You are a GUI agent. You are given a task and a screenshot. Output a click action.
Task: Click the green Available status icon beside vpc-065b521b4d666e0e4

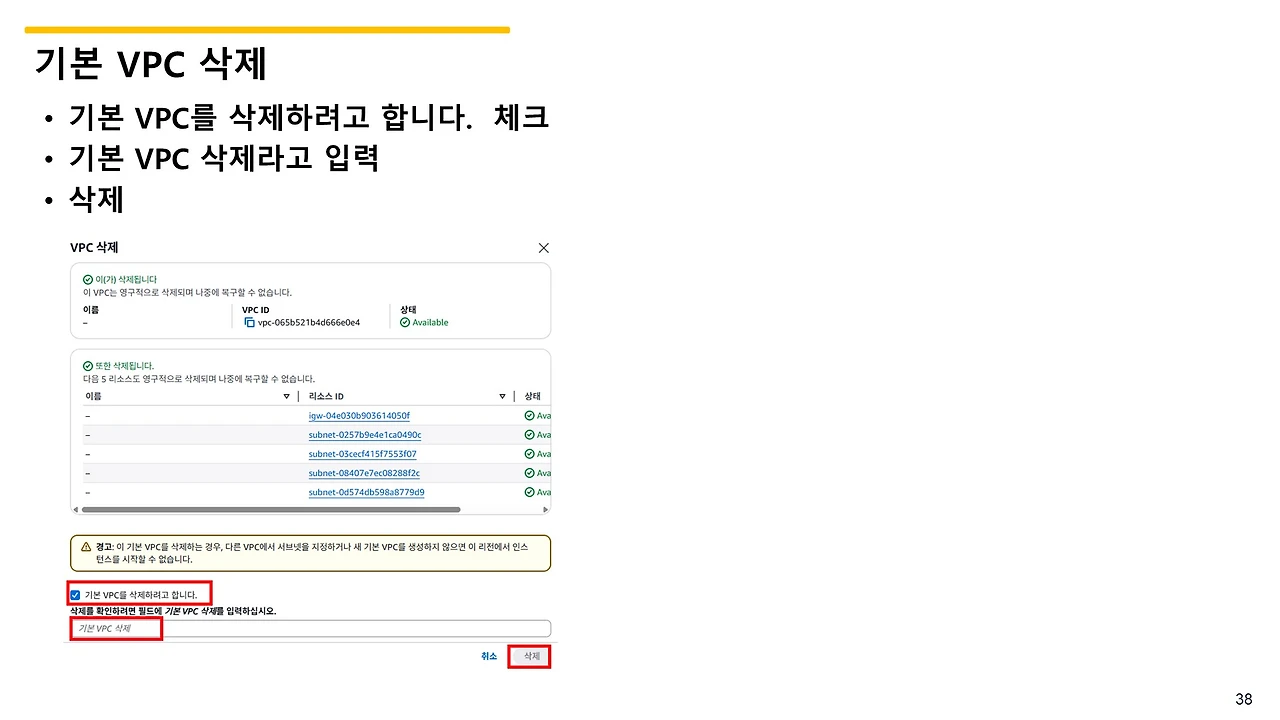click(402, 322)
